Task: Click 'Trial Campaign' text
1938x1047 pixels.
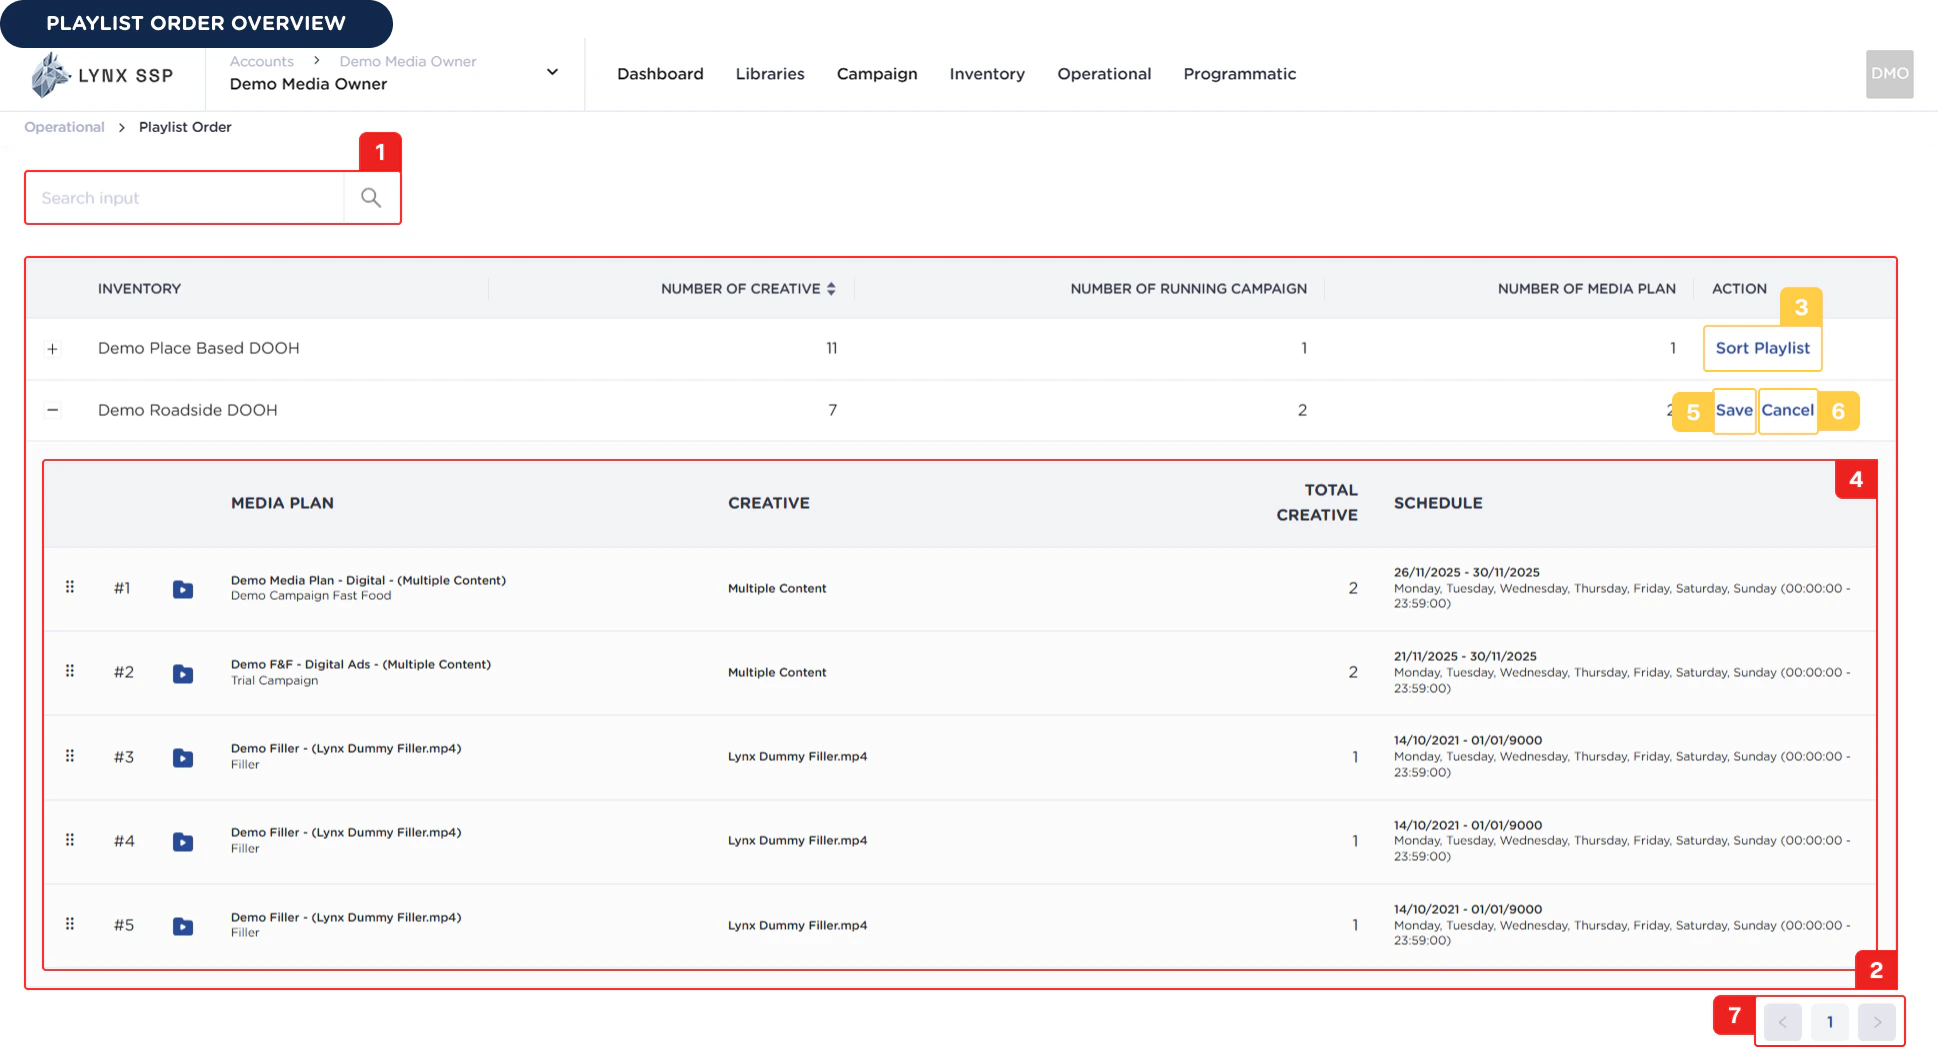Action: (x=274, y=681)
